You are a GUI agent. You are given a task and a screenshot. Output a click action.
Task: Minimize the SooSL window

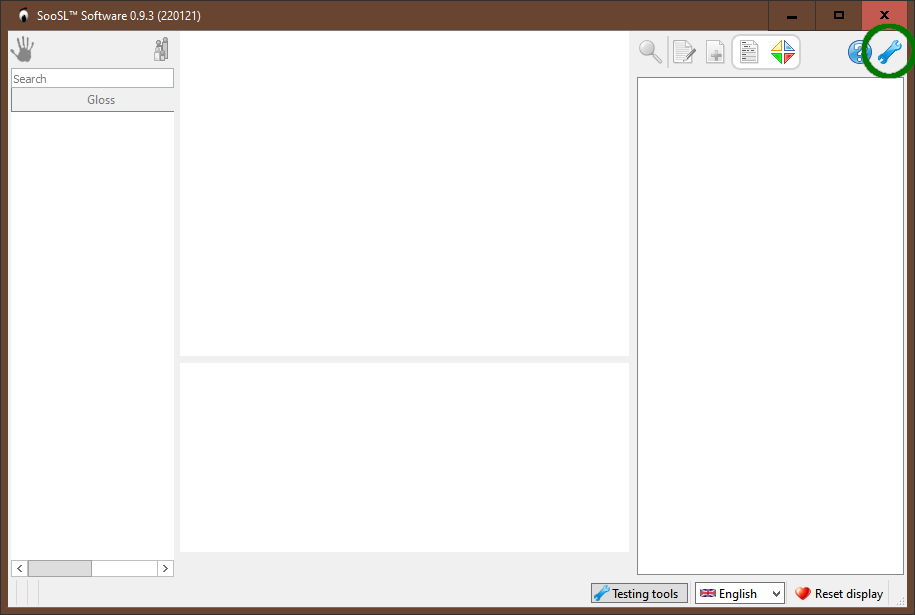(791, 16)
